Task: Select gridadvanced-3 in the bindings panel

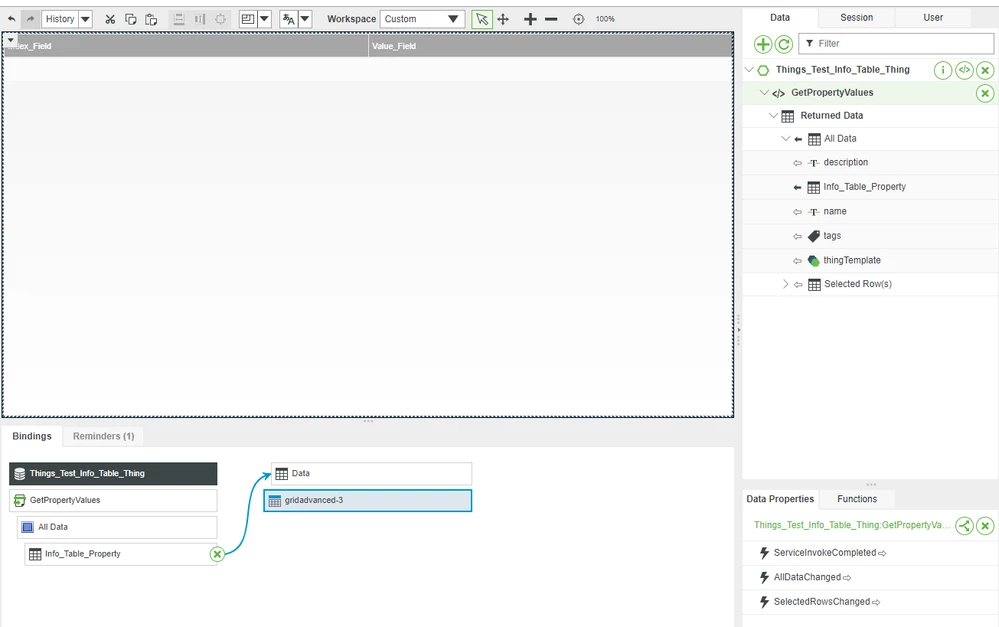Action: click(x=368, y=501)
